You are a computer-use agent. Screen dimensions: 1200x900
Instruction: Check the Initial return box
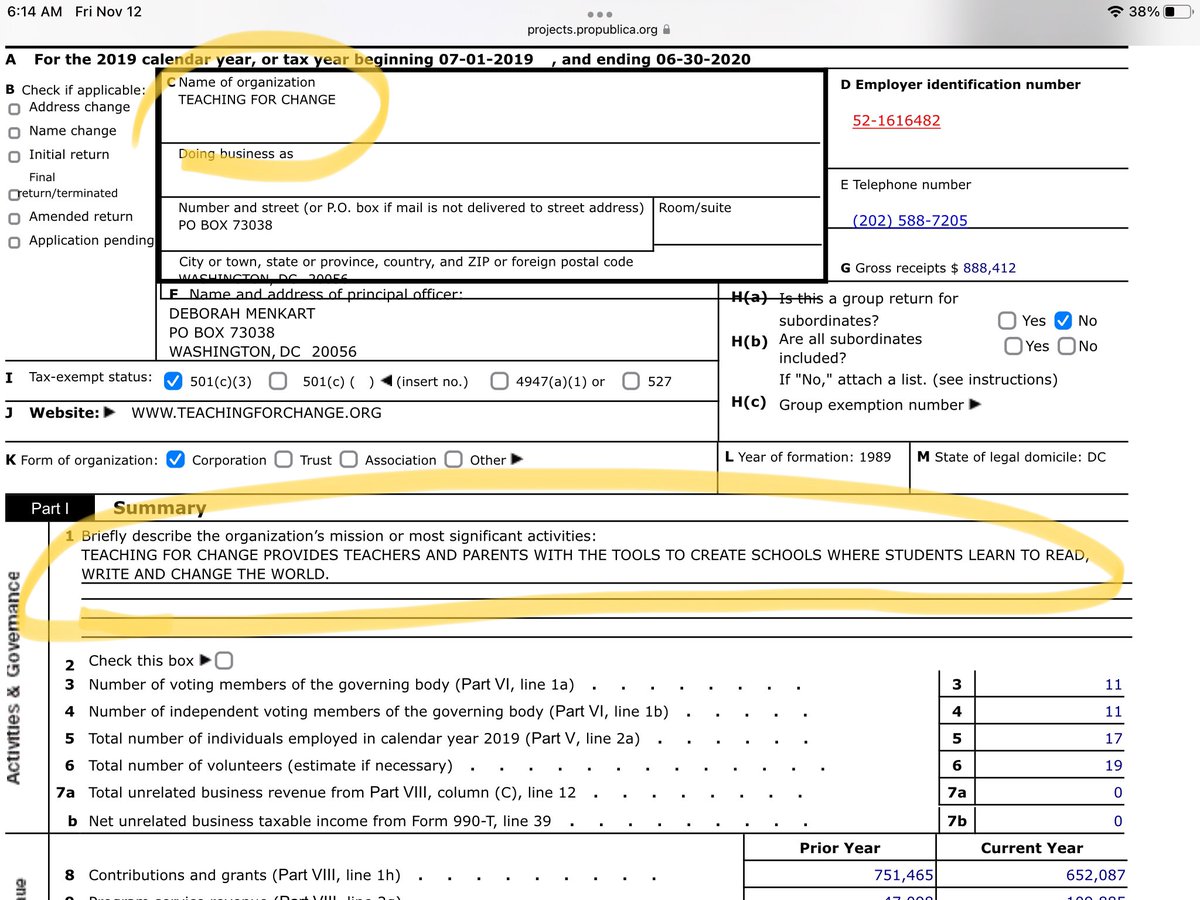14,156
